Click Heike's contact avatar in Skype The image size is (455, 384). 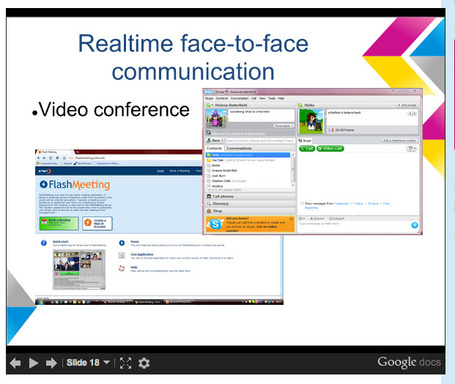point(311,121)
